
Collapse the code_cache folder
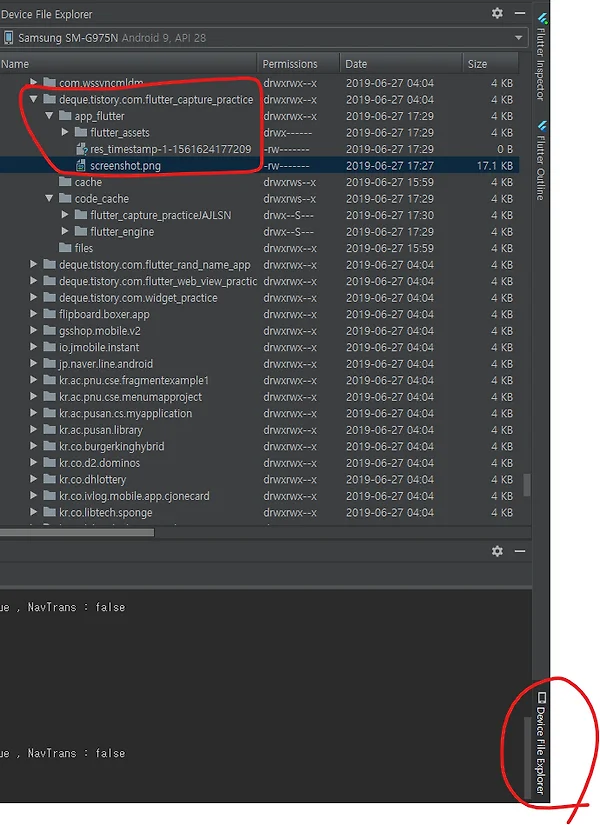[x=49, y=198]
